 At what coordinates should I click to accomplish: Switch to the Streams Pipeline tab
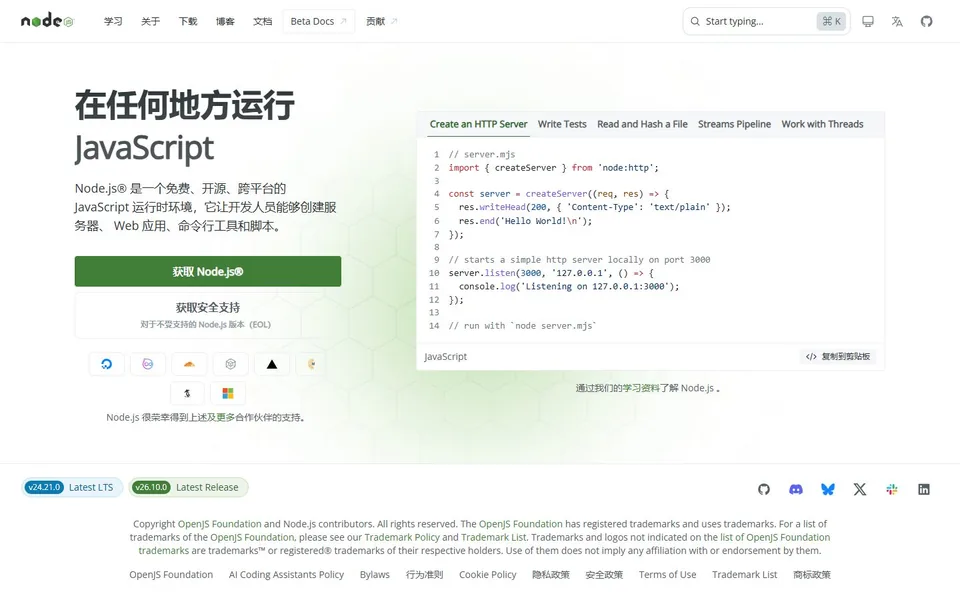[x=734, y=124]
